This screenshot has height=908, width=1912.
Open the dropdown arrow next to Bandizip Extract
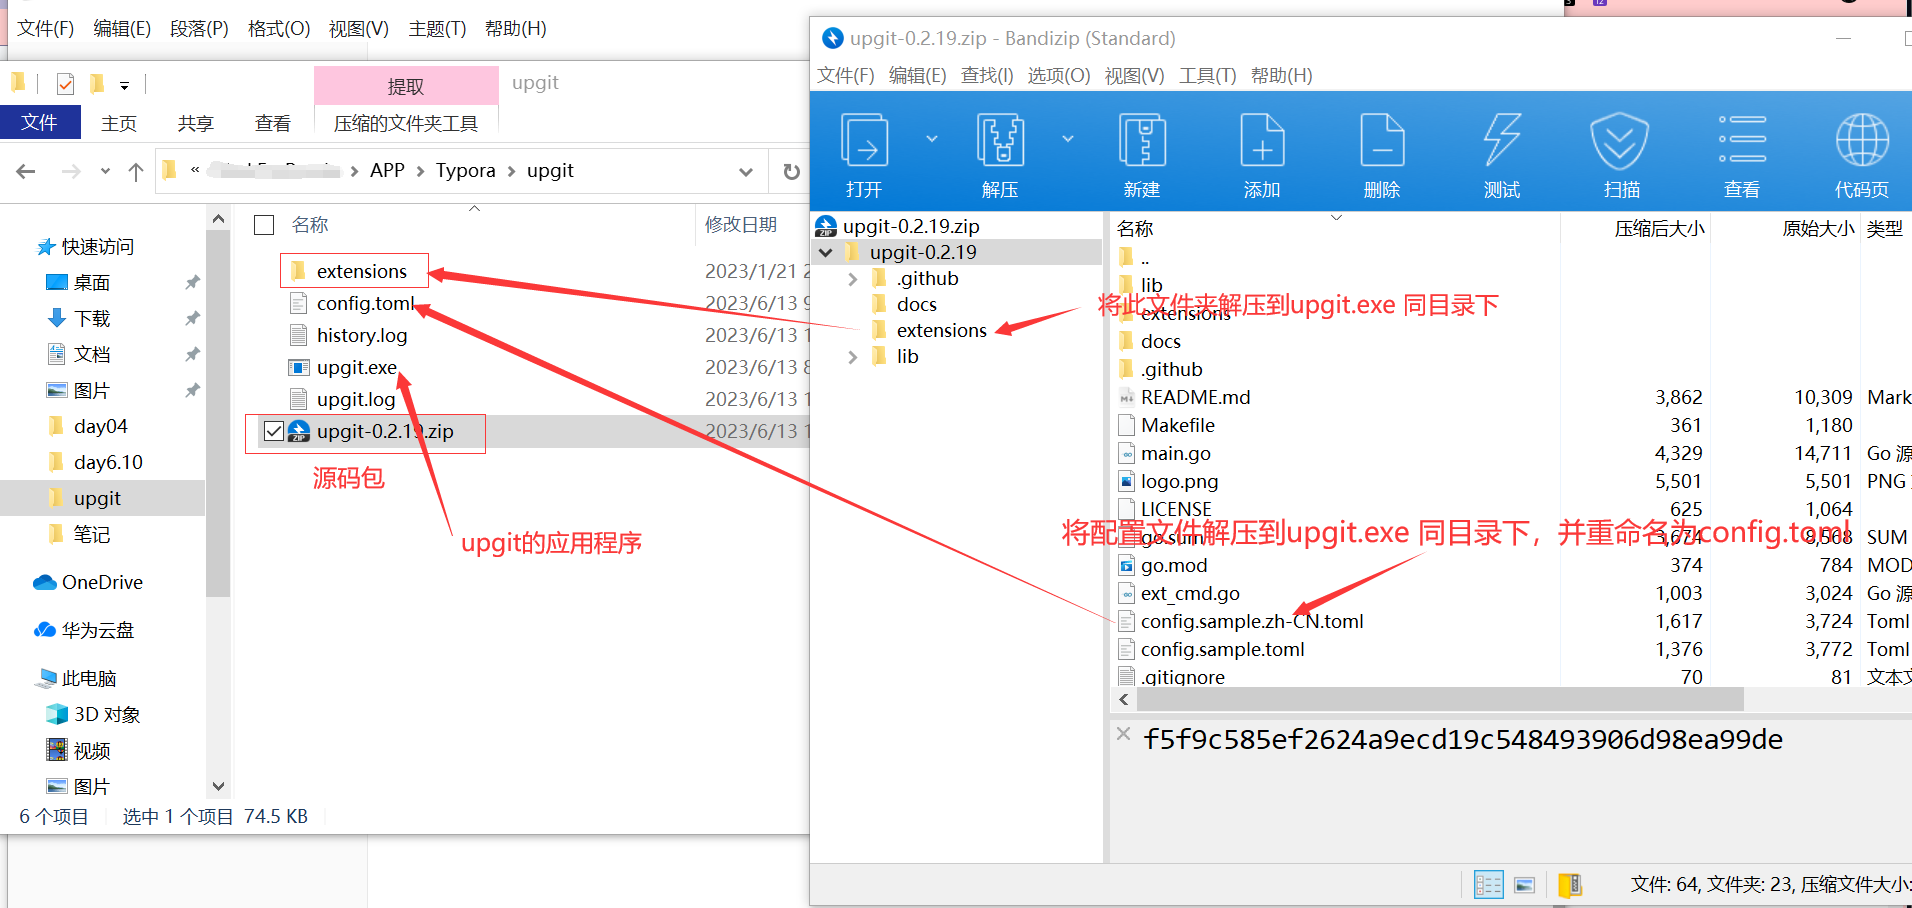click(1068, 139)
